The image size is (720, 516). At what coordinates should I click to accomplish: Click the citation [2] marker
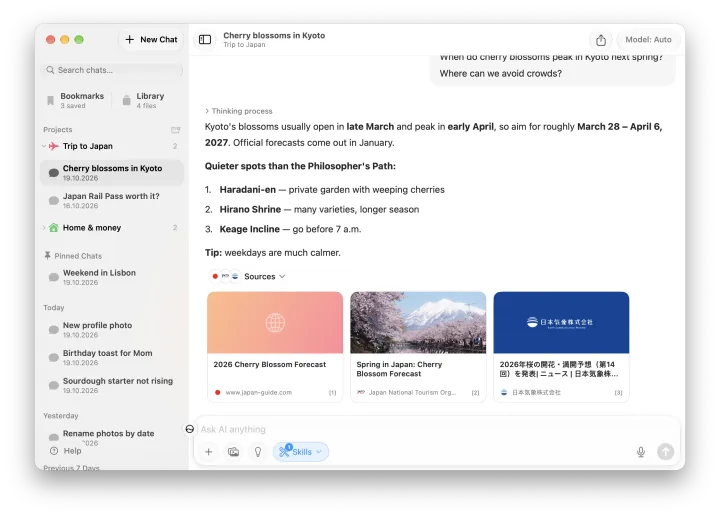pos(475,393)
